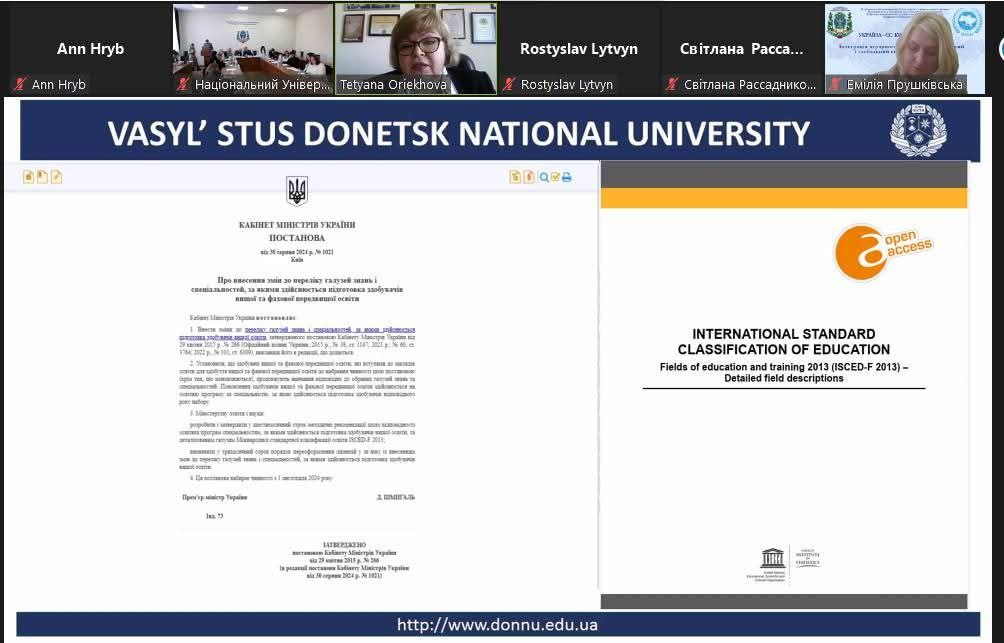The width and height of the screenshot is (1004, 643).
Task: Click Rostyslav Lytvyn's muted microphone icon
Action: pyautogui.click(x=509, y=84)
